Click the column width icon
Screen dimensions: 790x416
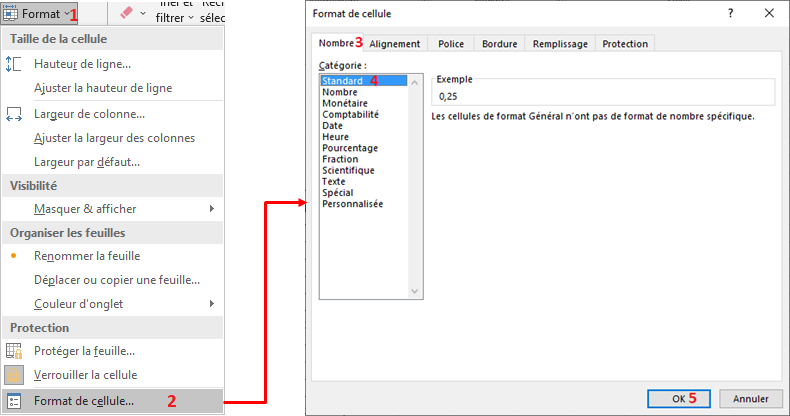(x=14, y=114)
